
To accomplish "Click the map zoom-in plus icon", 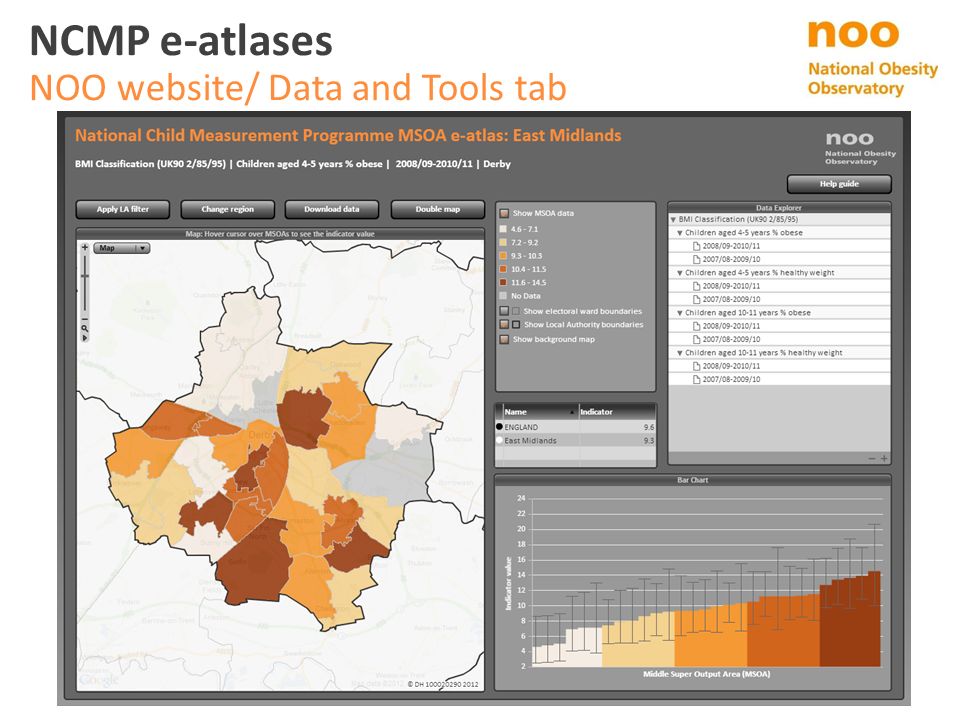I will pyautogui.click(x=84, y=247).
